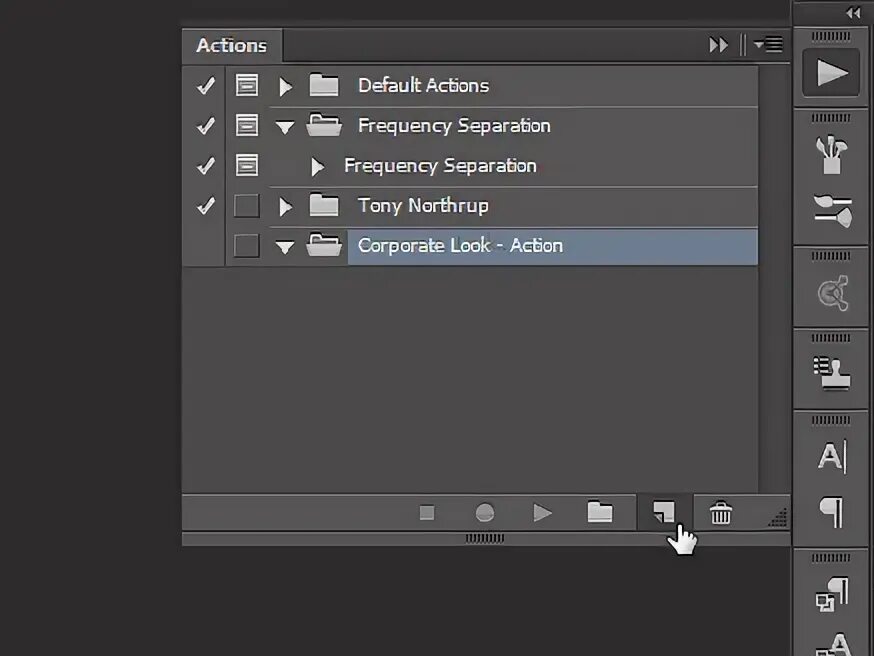The image size is (874, 656).
Task: Collapse the Frequency Separation set
Action: click(x=285, y=127)
